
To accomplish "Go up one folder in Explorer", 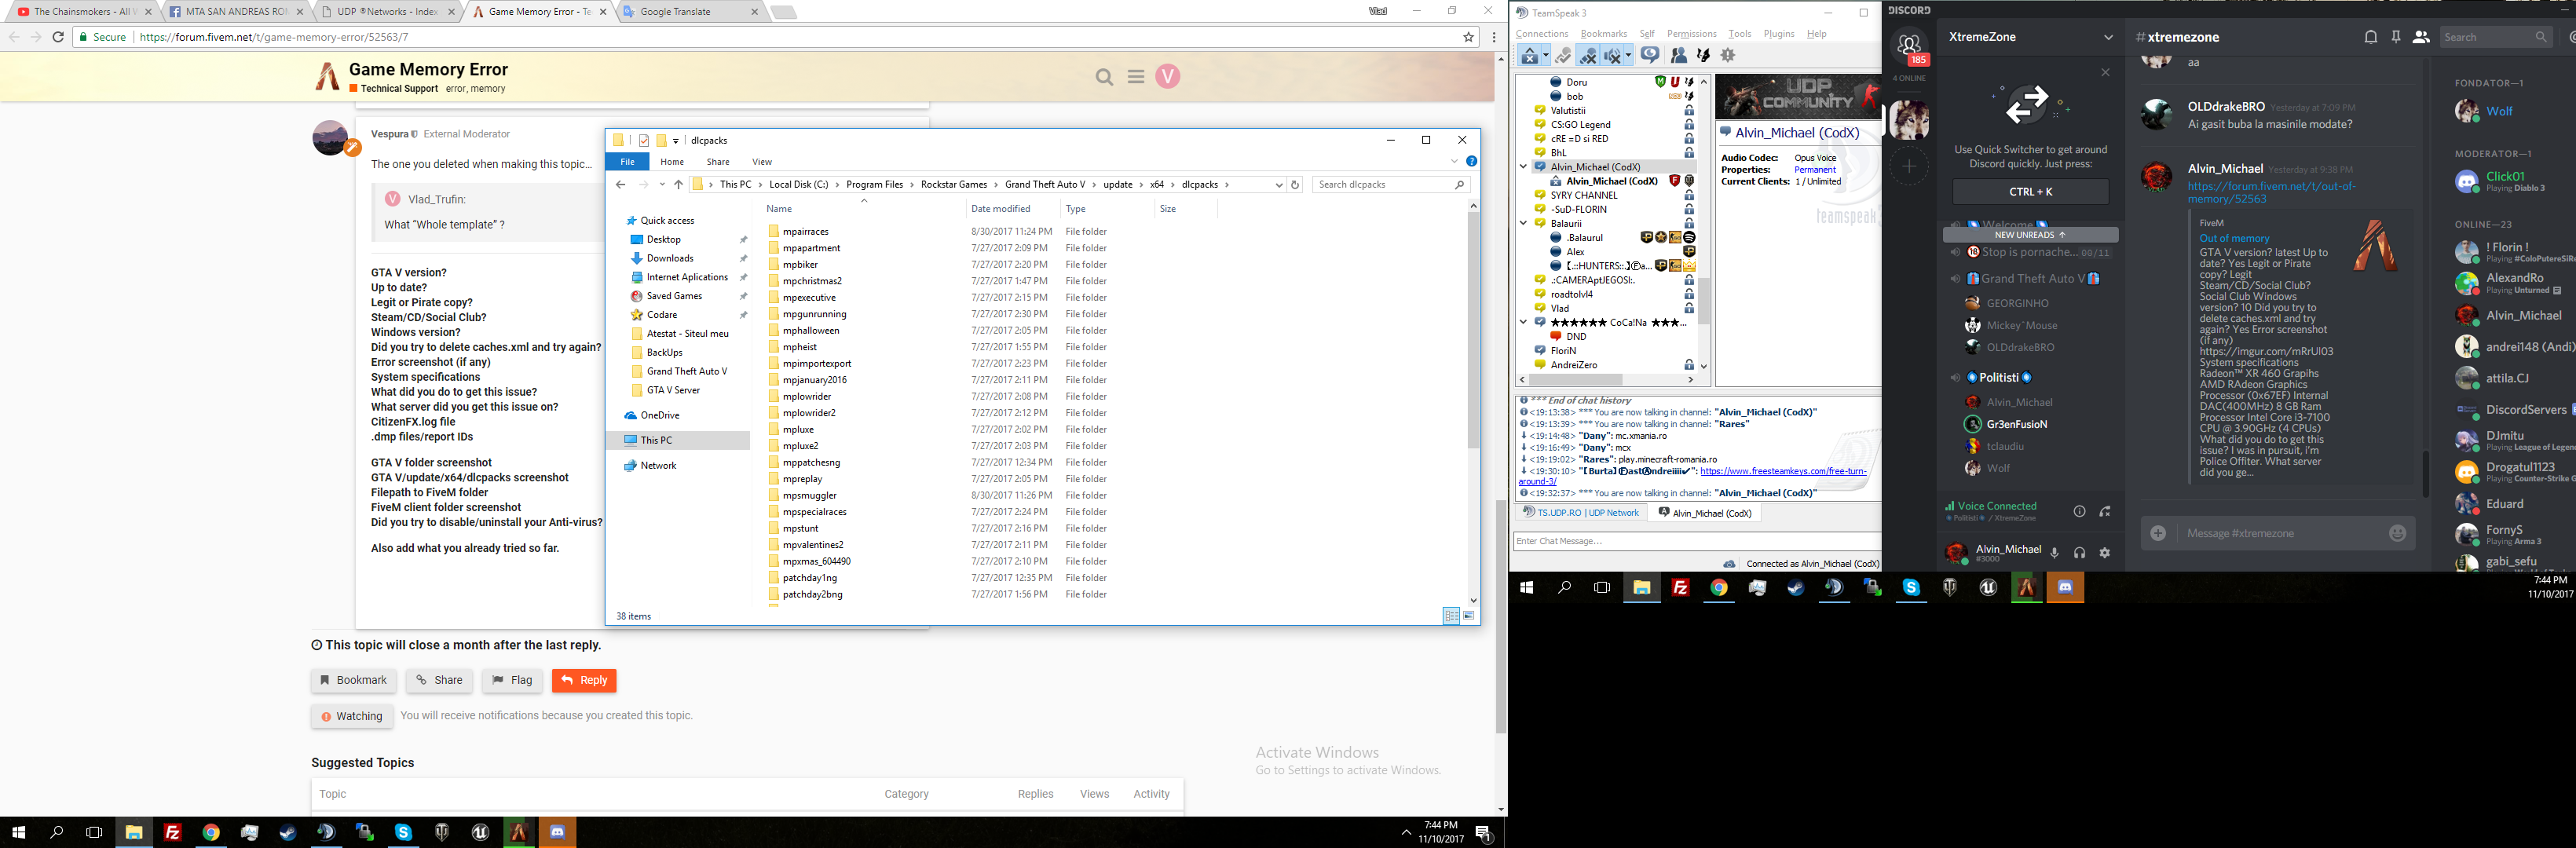I will [x=678, y=184].
